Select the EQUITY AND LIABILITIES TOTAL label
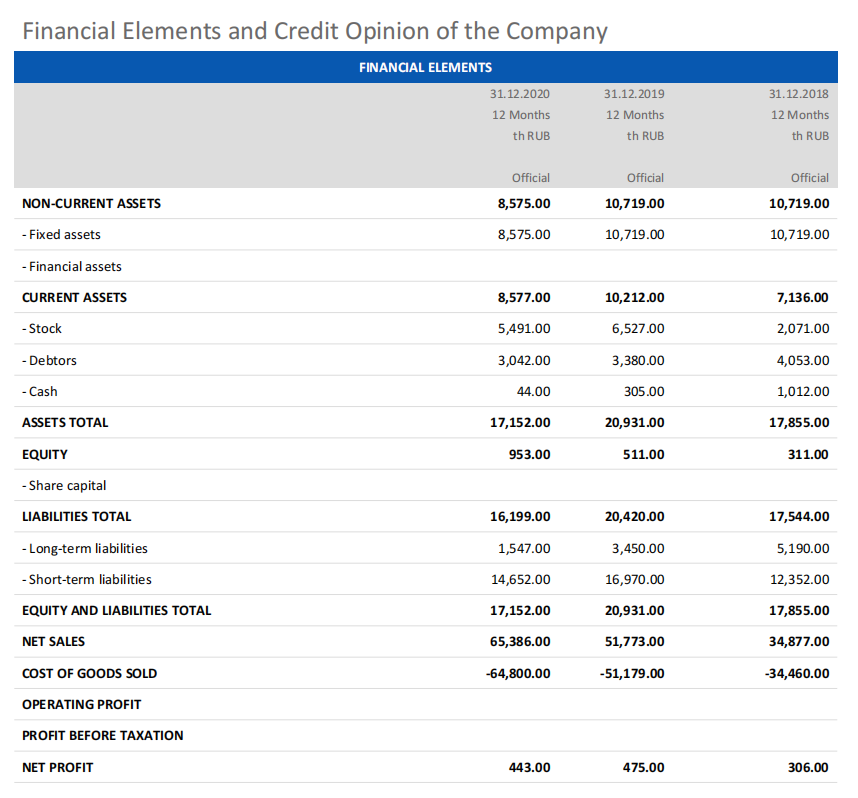 (x=117, y=611)
